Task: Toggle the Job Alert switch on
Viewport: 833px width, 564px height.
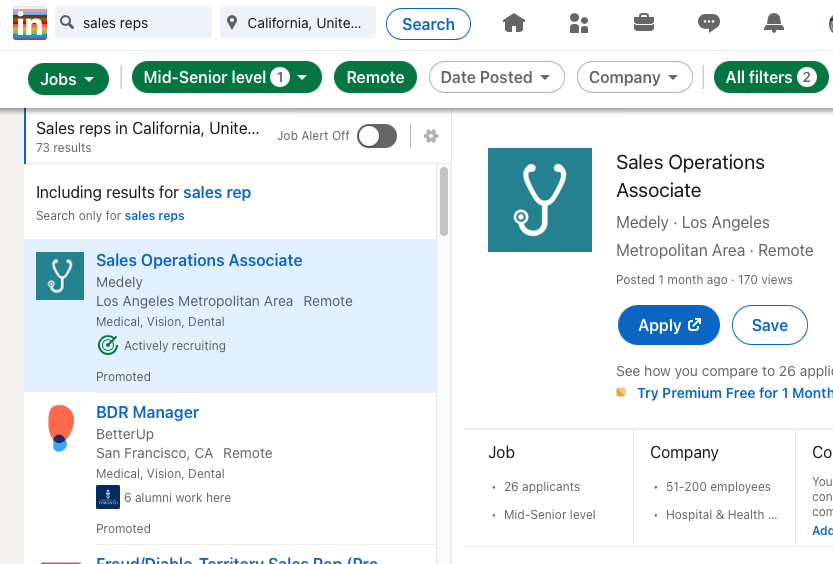Action: 377,136
